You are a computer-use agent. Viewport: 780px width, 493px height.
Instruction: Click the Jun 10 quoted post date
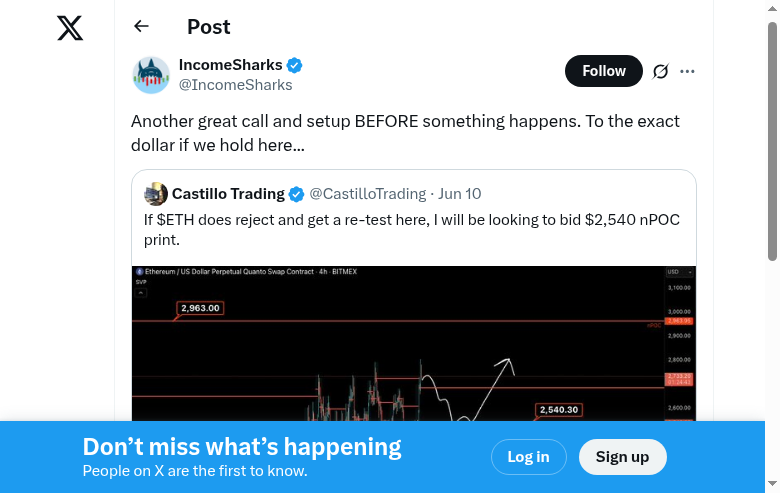tap(460, 194)
